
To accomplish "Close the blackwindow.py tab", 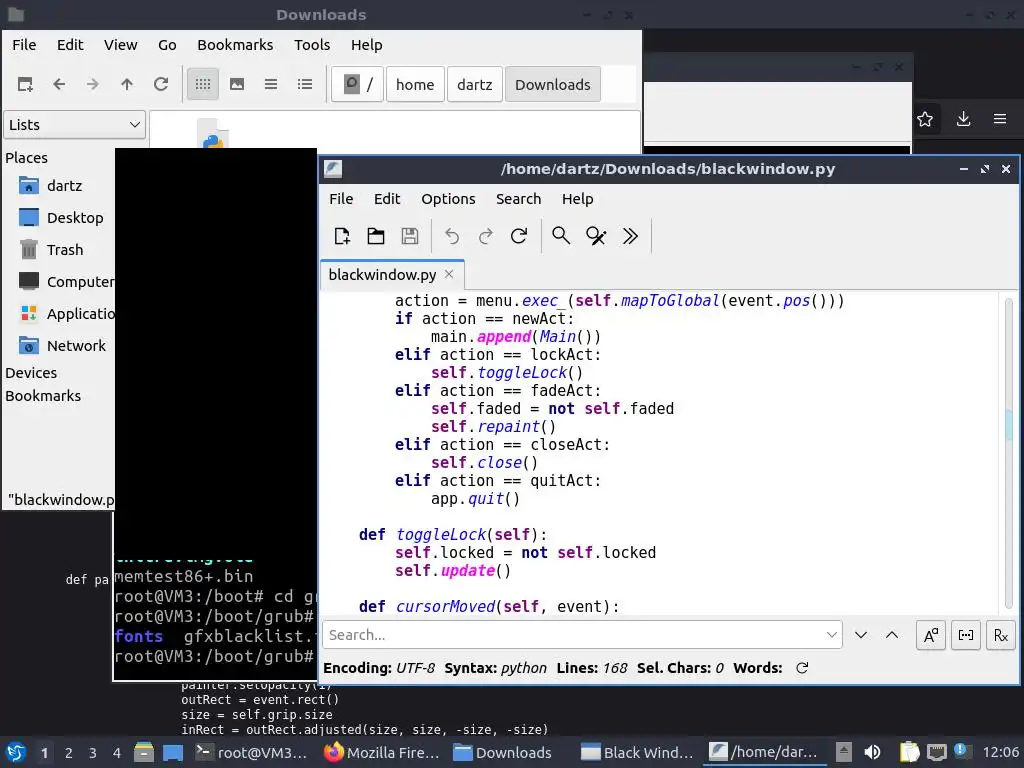I will coord(449,274).
